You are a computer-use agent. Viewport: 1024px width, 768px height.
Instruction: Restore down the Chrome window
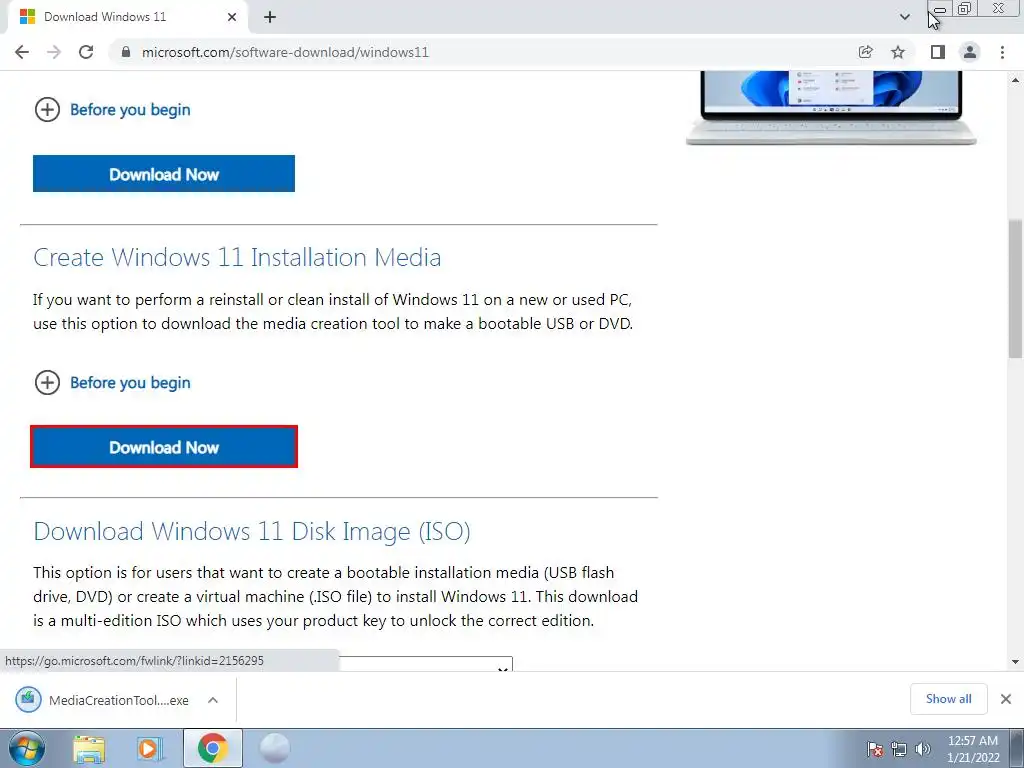965,9
